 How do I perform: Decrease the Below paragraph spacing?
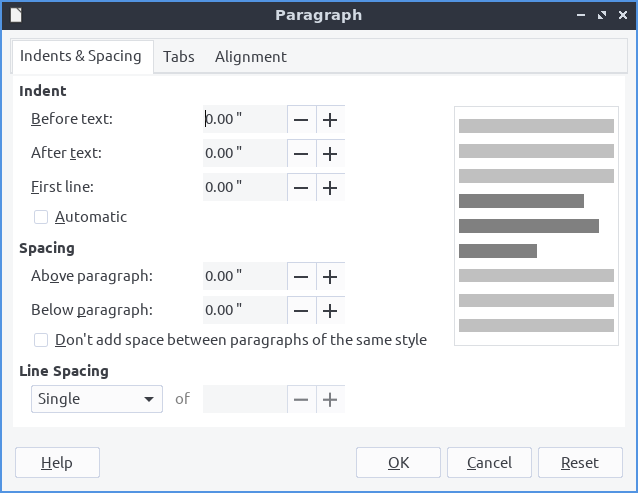301,311
